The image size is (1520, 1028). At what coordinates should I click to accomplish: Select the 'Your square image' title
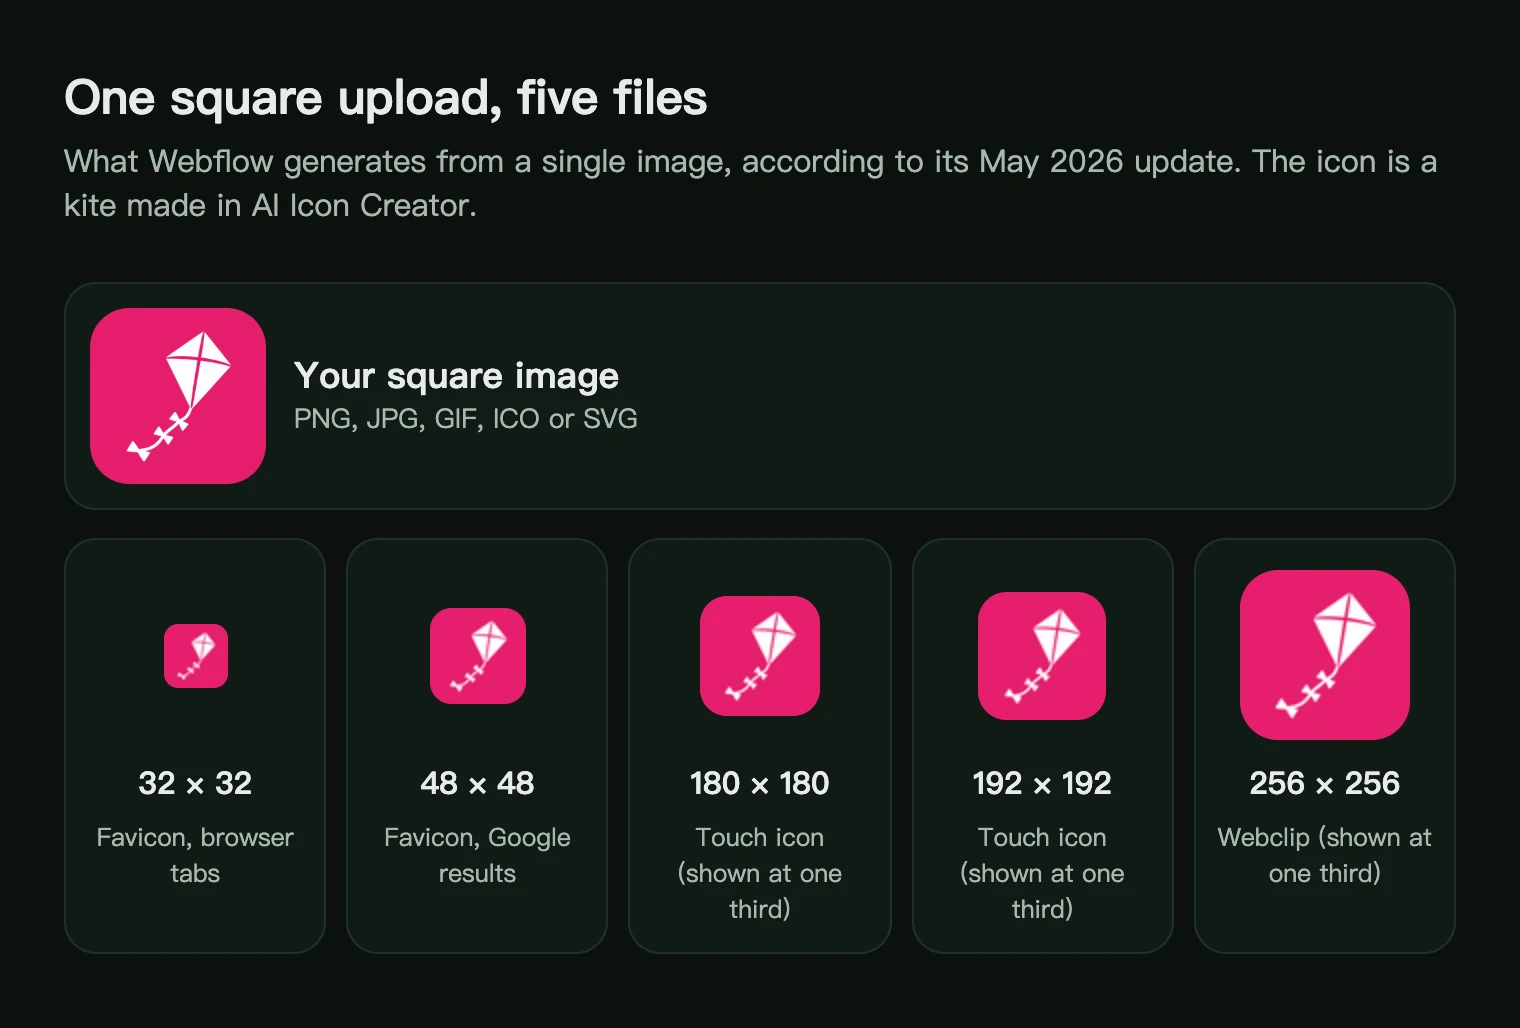tap(456, 376)
